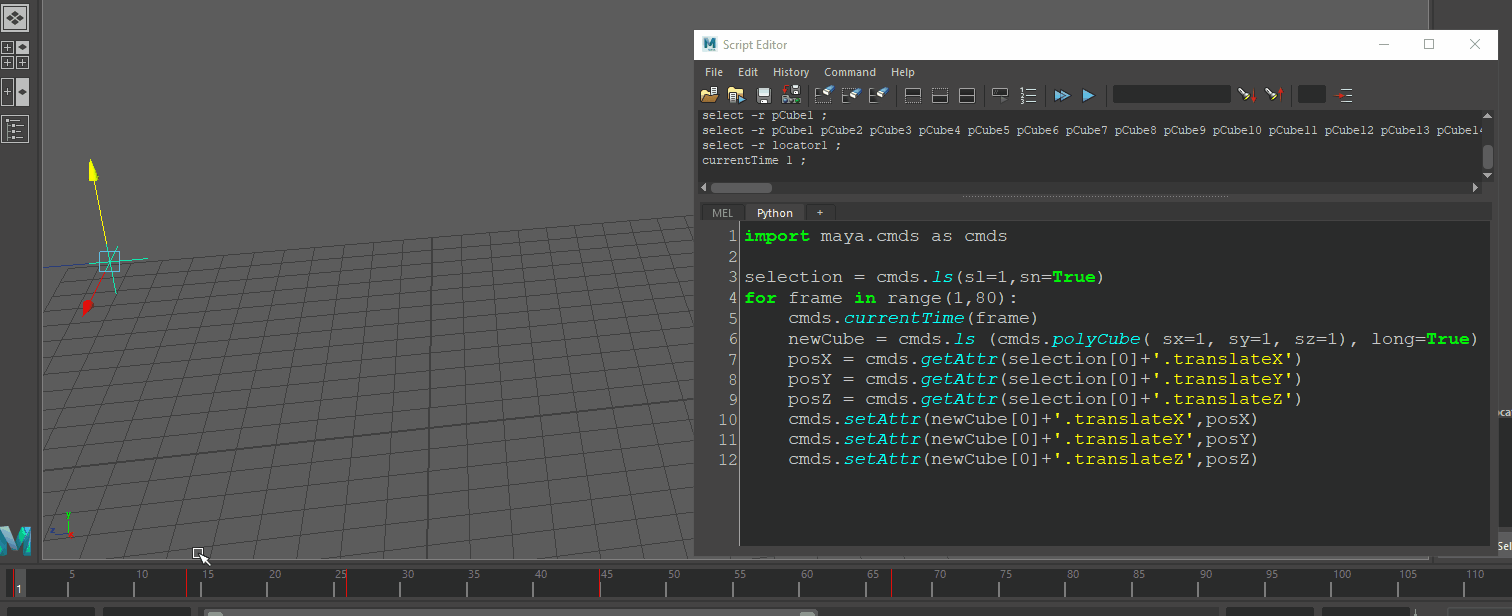Execute only the selected script lines

(1088, 95)
